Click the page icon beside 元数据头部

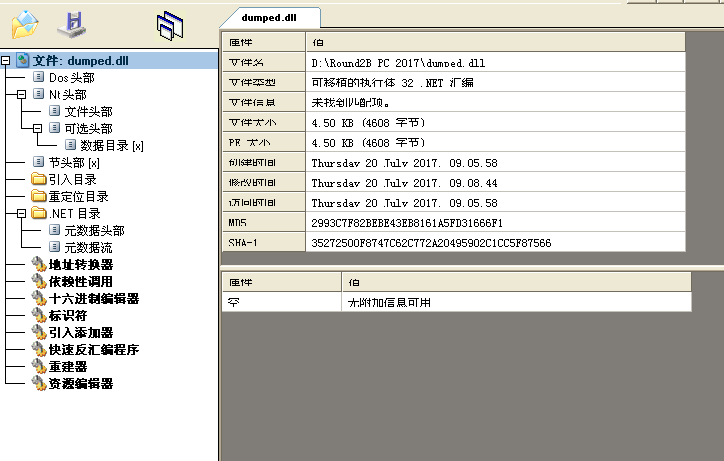tap(54, 230)
